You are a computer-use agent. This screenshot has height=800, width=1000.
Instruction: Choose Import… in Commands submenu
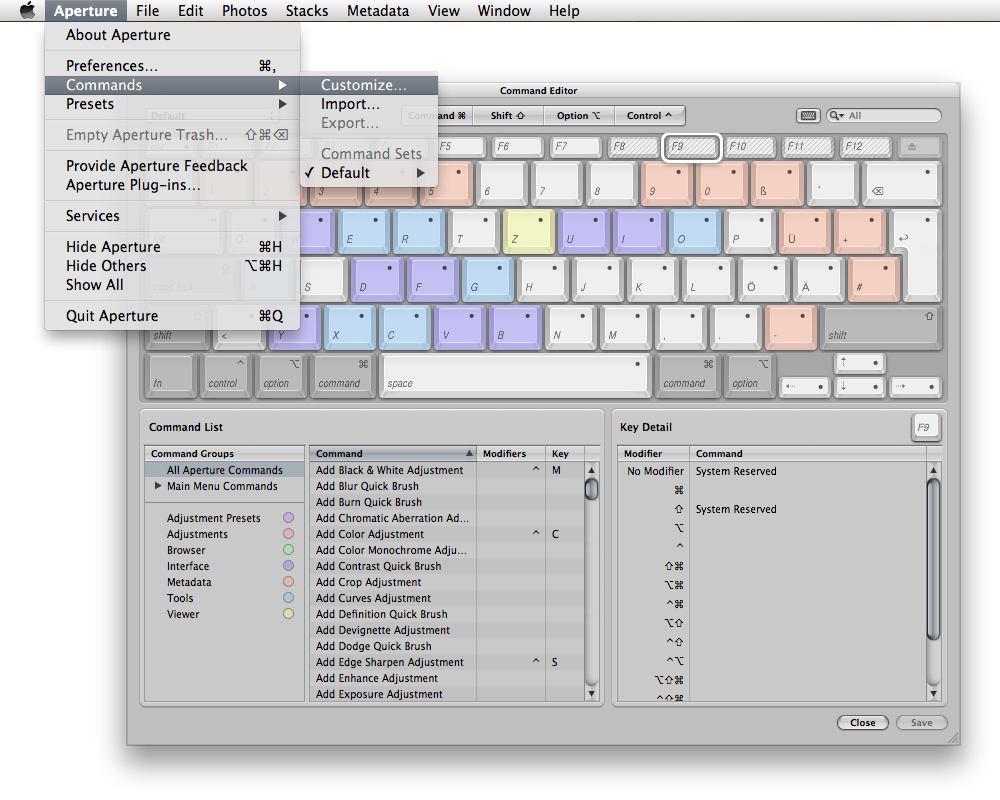pyautogui.click(x=369, y=104)
